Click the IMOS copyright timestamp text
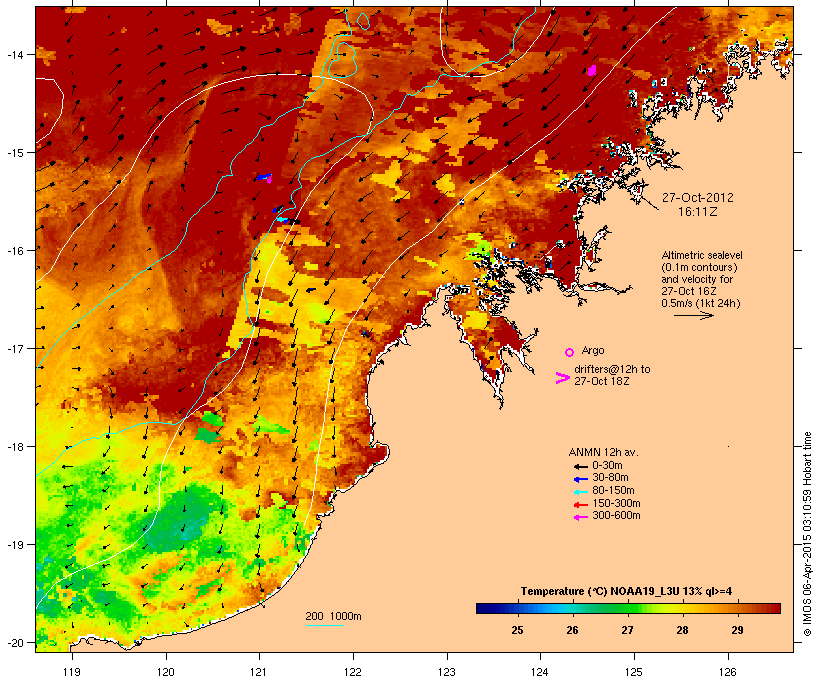The image size is (820, 680). click(807, 534)
